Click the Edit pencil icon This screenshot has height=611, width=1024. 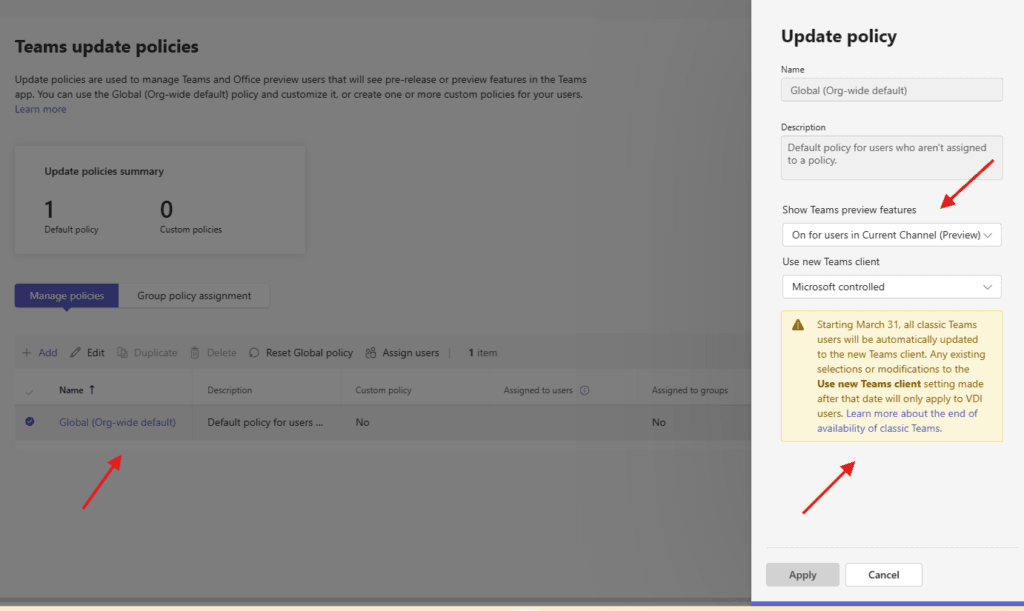pos(75,353)
